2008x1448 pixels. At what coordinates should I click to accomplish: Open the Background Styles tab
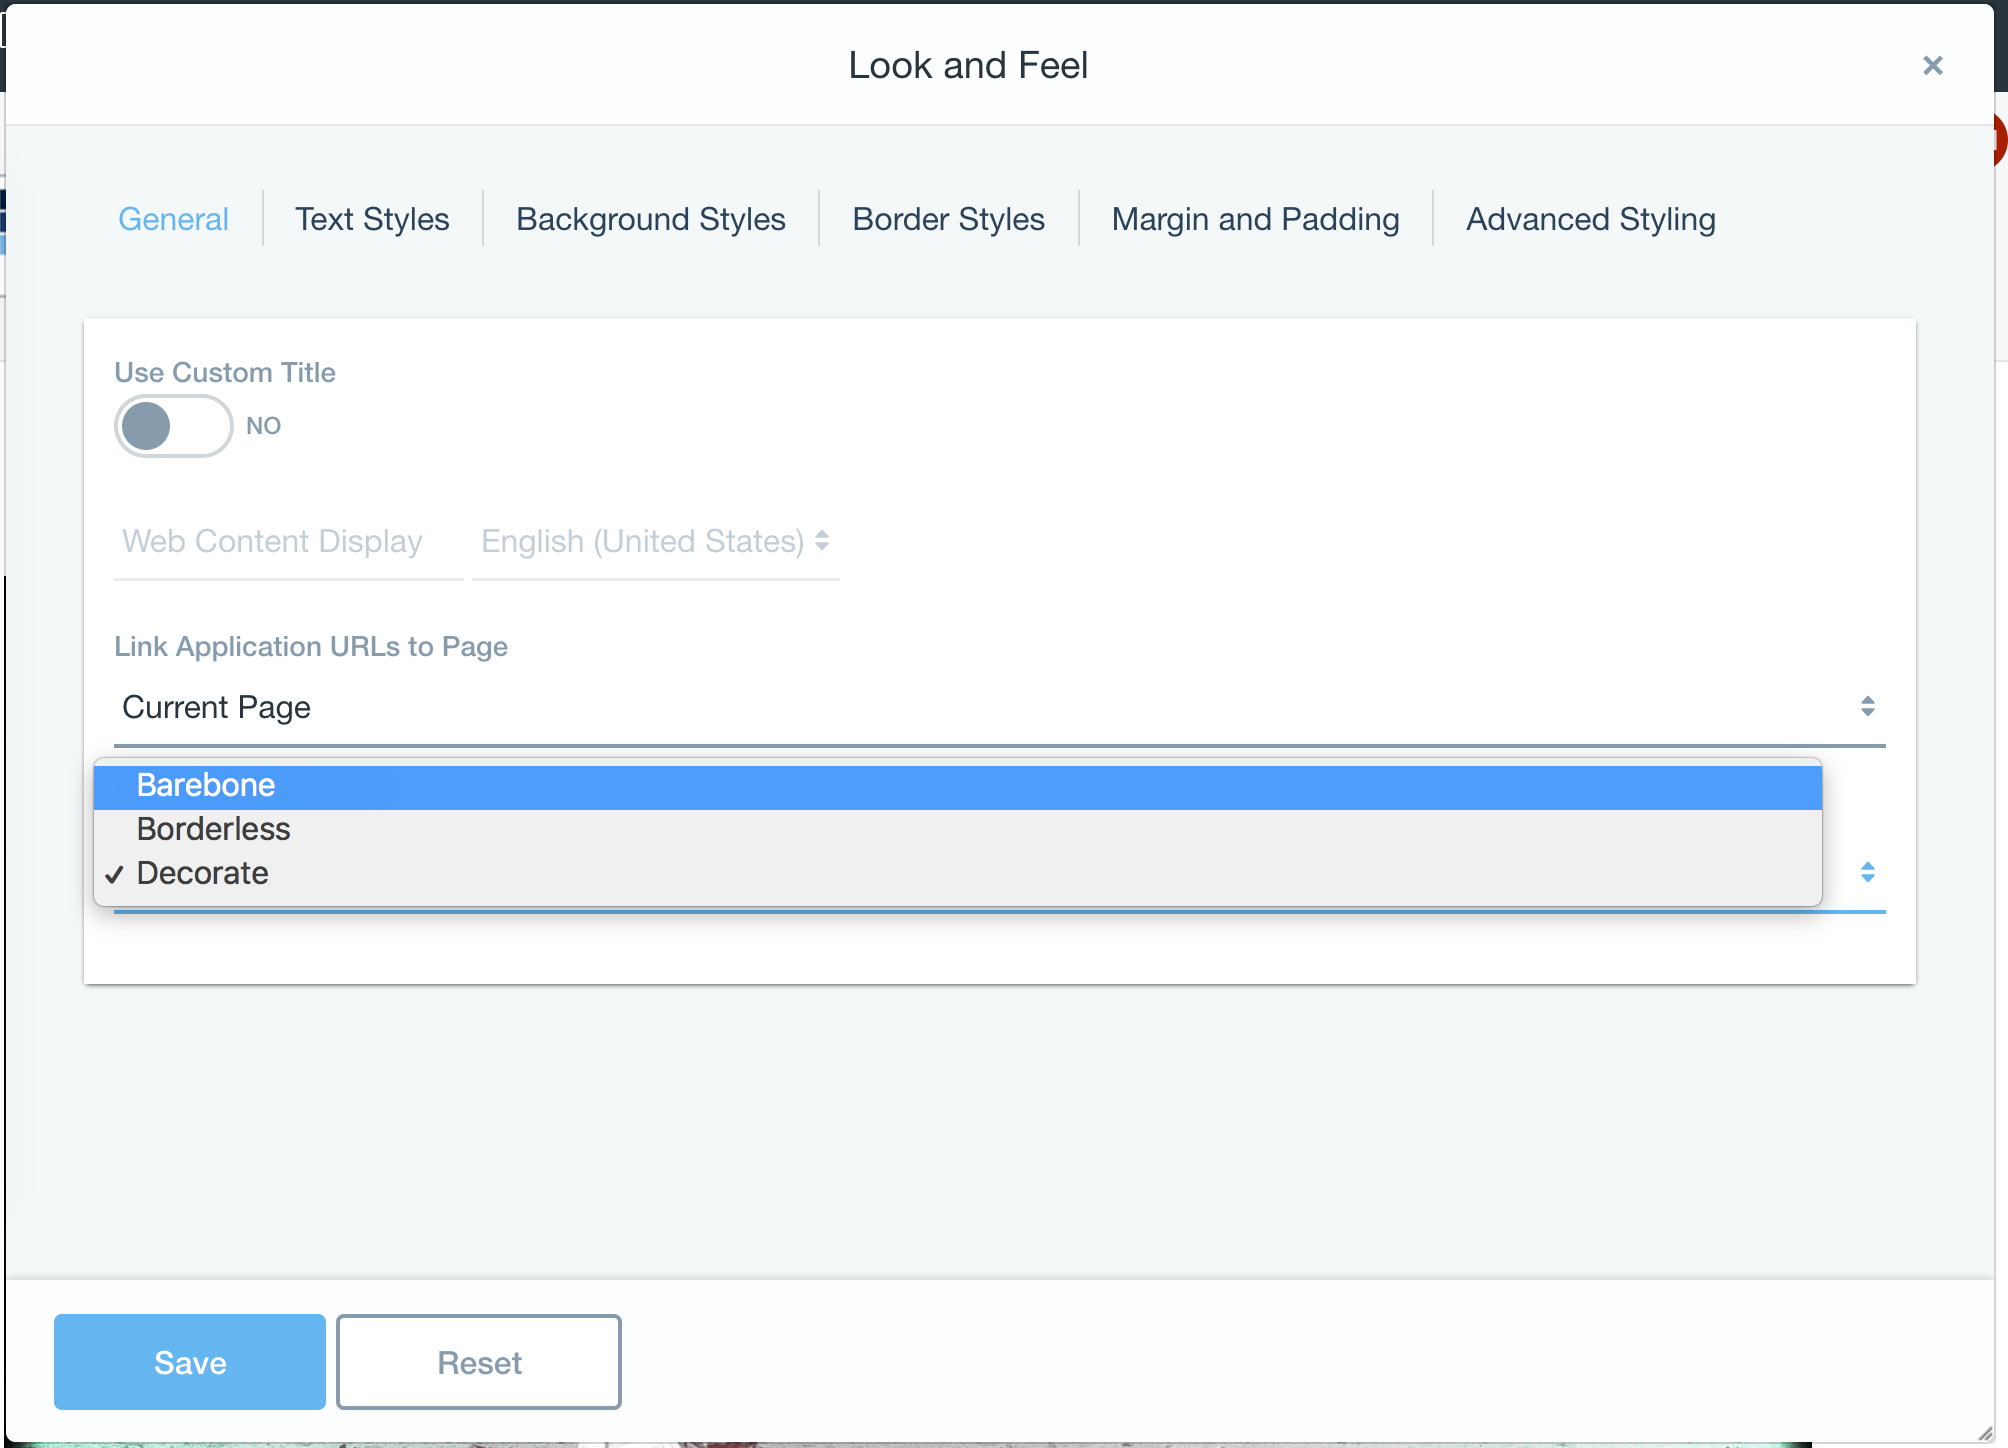[651, 219]
